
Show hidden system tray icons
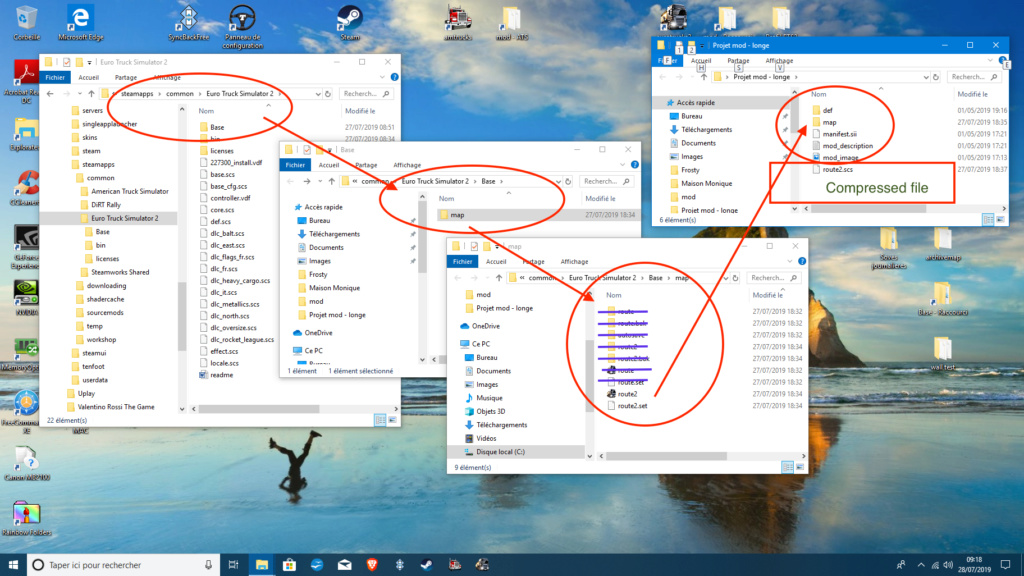921,565
